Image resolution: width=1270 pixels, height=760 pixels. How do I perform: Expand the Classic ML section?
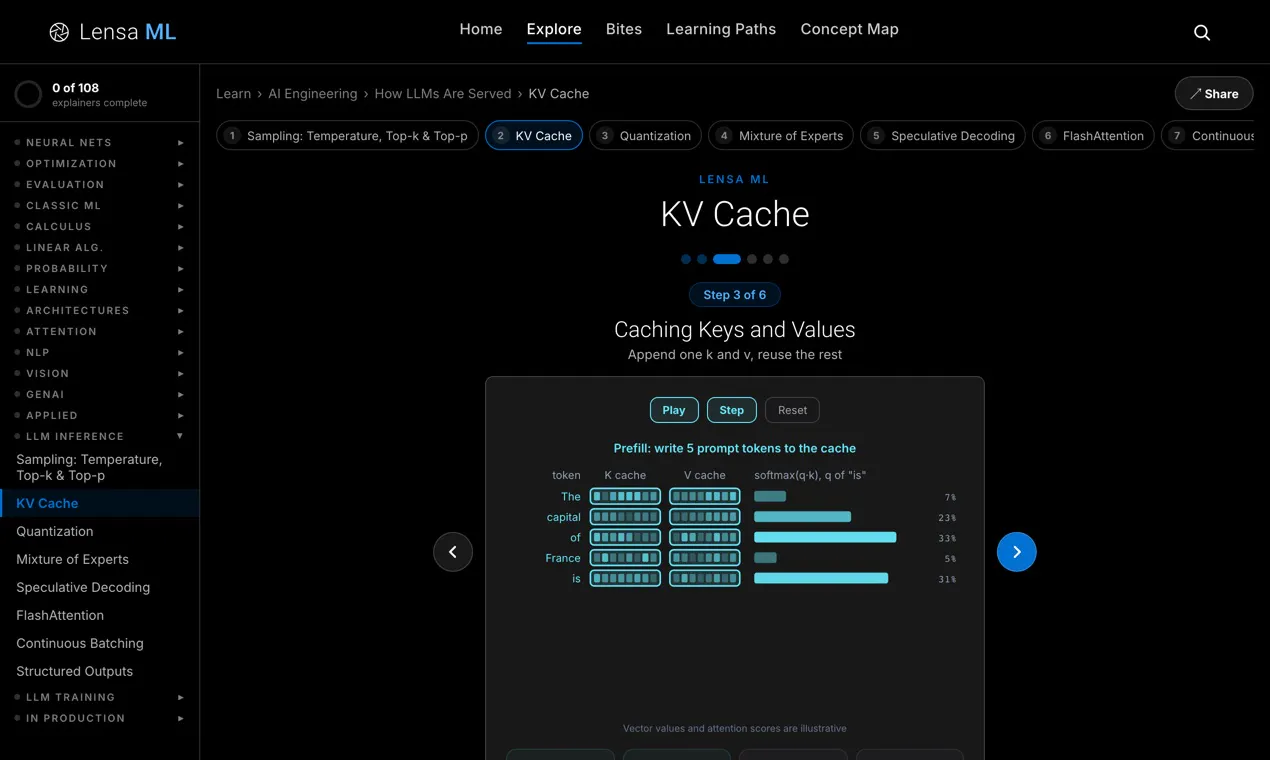pyautogui.click(x=100, y=205)
